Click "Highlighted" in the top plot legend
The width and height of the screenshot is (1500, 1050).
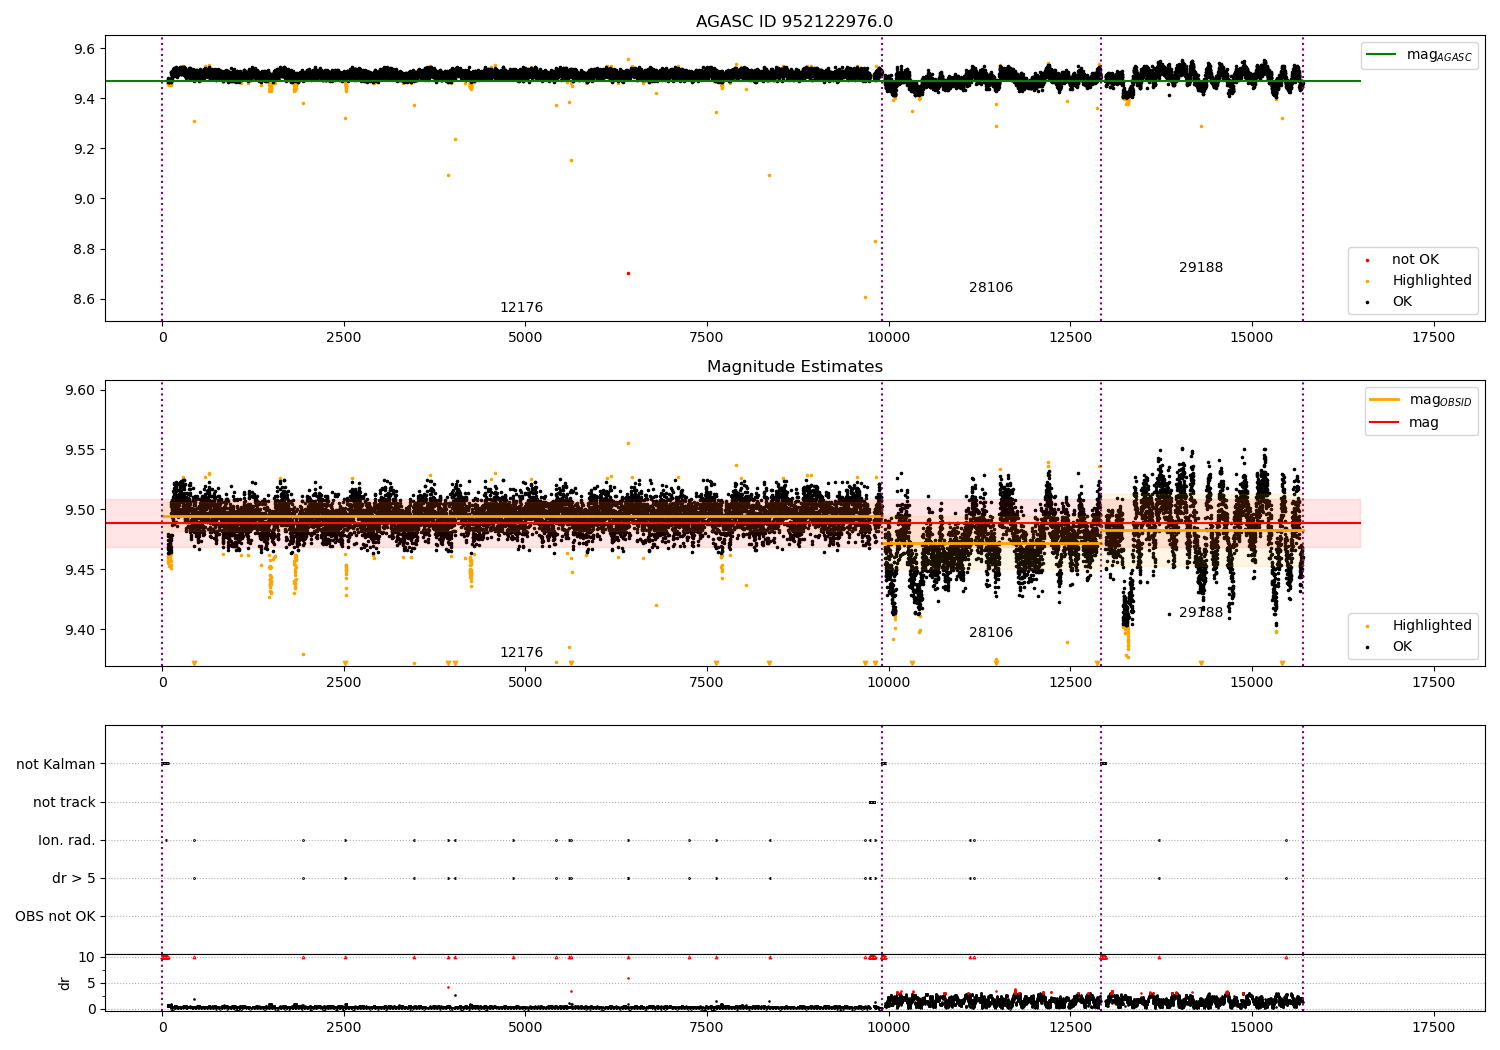coord(1432,281)
